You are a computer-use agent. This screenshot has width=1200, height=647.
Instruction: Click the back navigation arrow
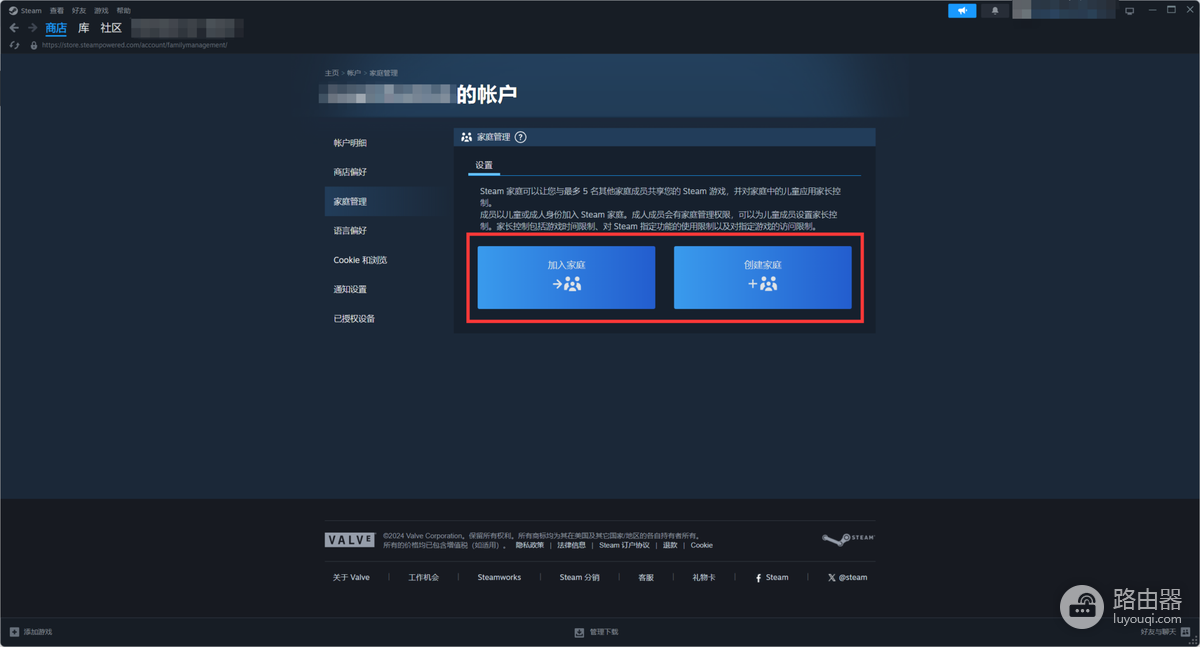click(14, 28)
